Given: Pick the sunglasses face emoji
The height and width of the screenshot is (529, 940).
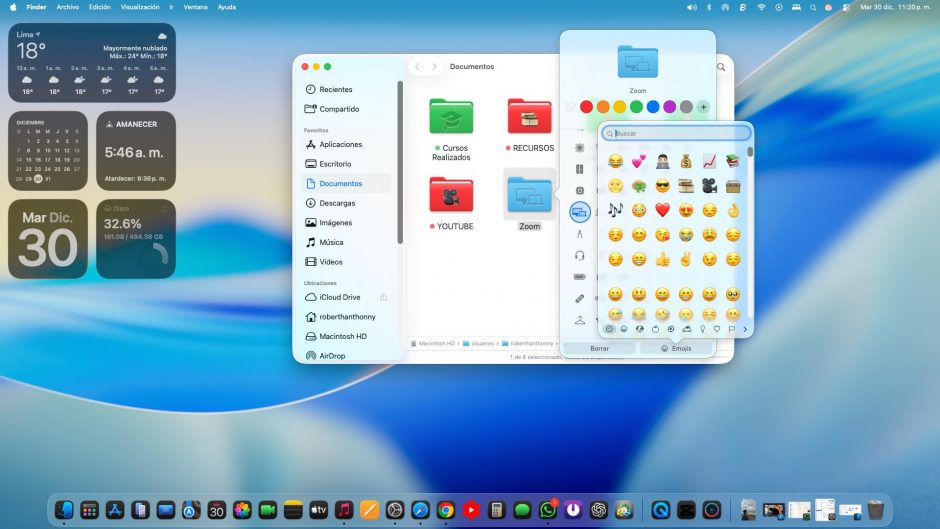Looking at the screenshot, I should (x=662, y=186).
